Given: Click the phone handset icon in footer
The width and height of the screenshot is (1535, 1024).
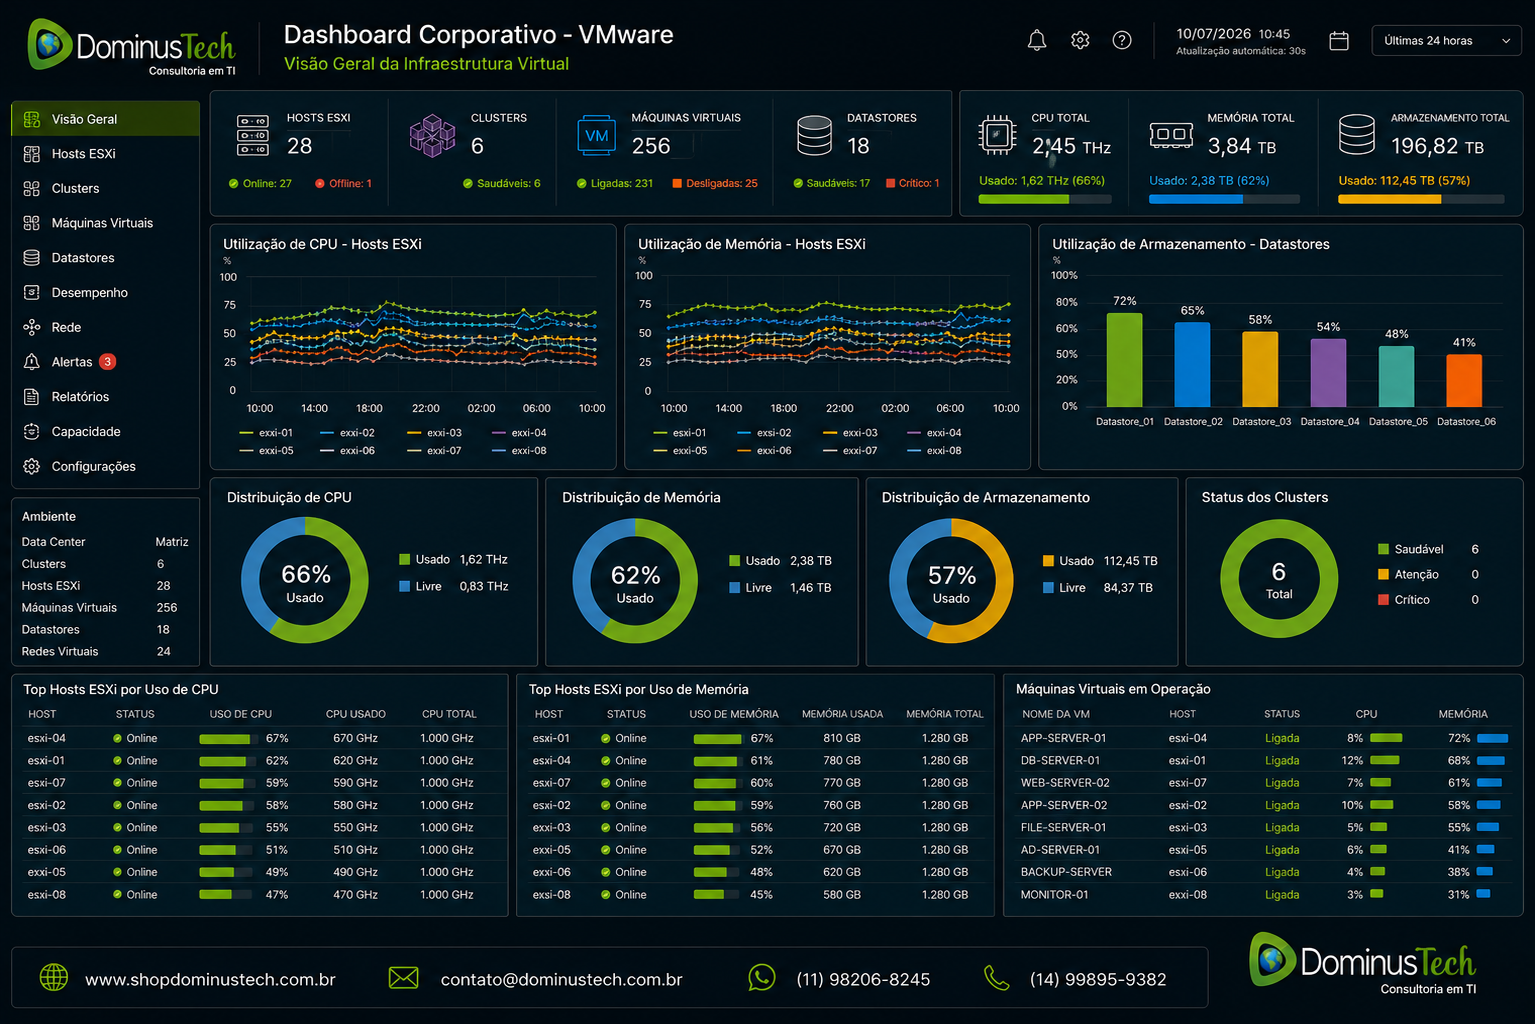Looking at the screenshot, I should 996,978.
